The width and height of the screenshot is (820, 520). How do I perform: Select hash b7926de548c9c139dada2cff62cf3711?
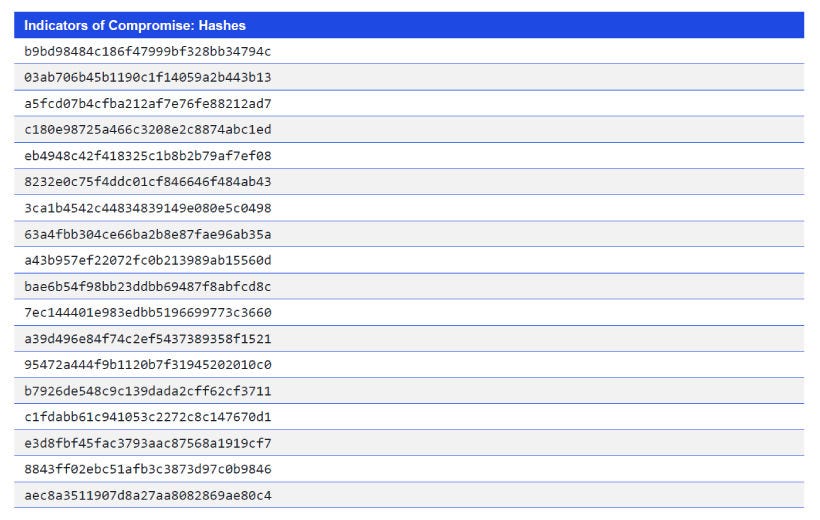147,391
